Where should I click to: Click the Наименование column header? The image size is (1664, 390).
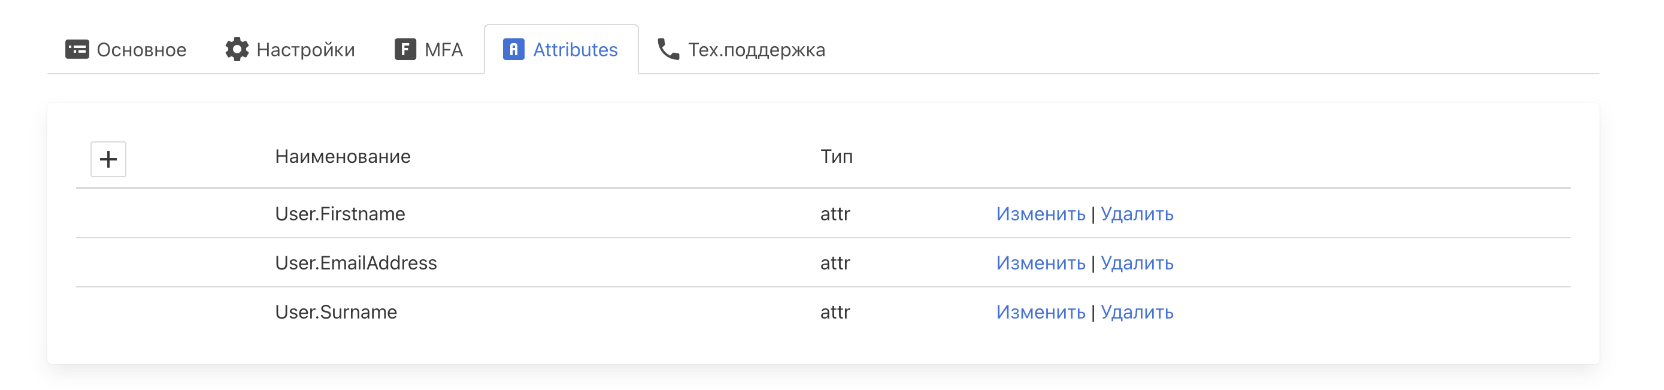coord(343,157)
